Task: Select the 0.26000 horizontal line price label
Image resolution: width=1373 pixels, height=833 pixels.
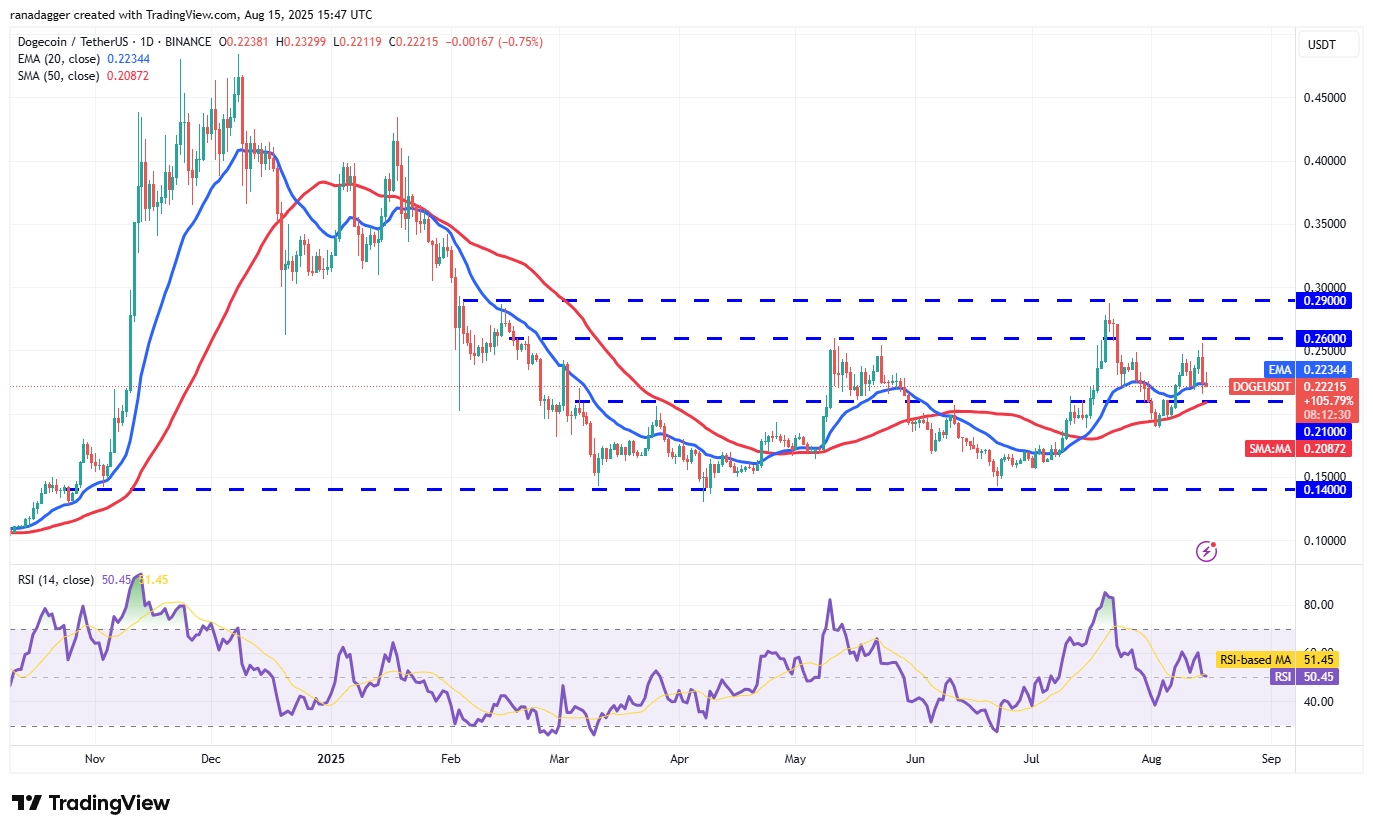Action: [1325, 338]
